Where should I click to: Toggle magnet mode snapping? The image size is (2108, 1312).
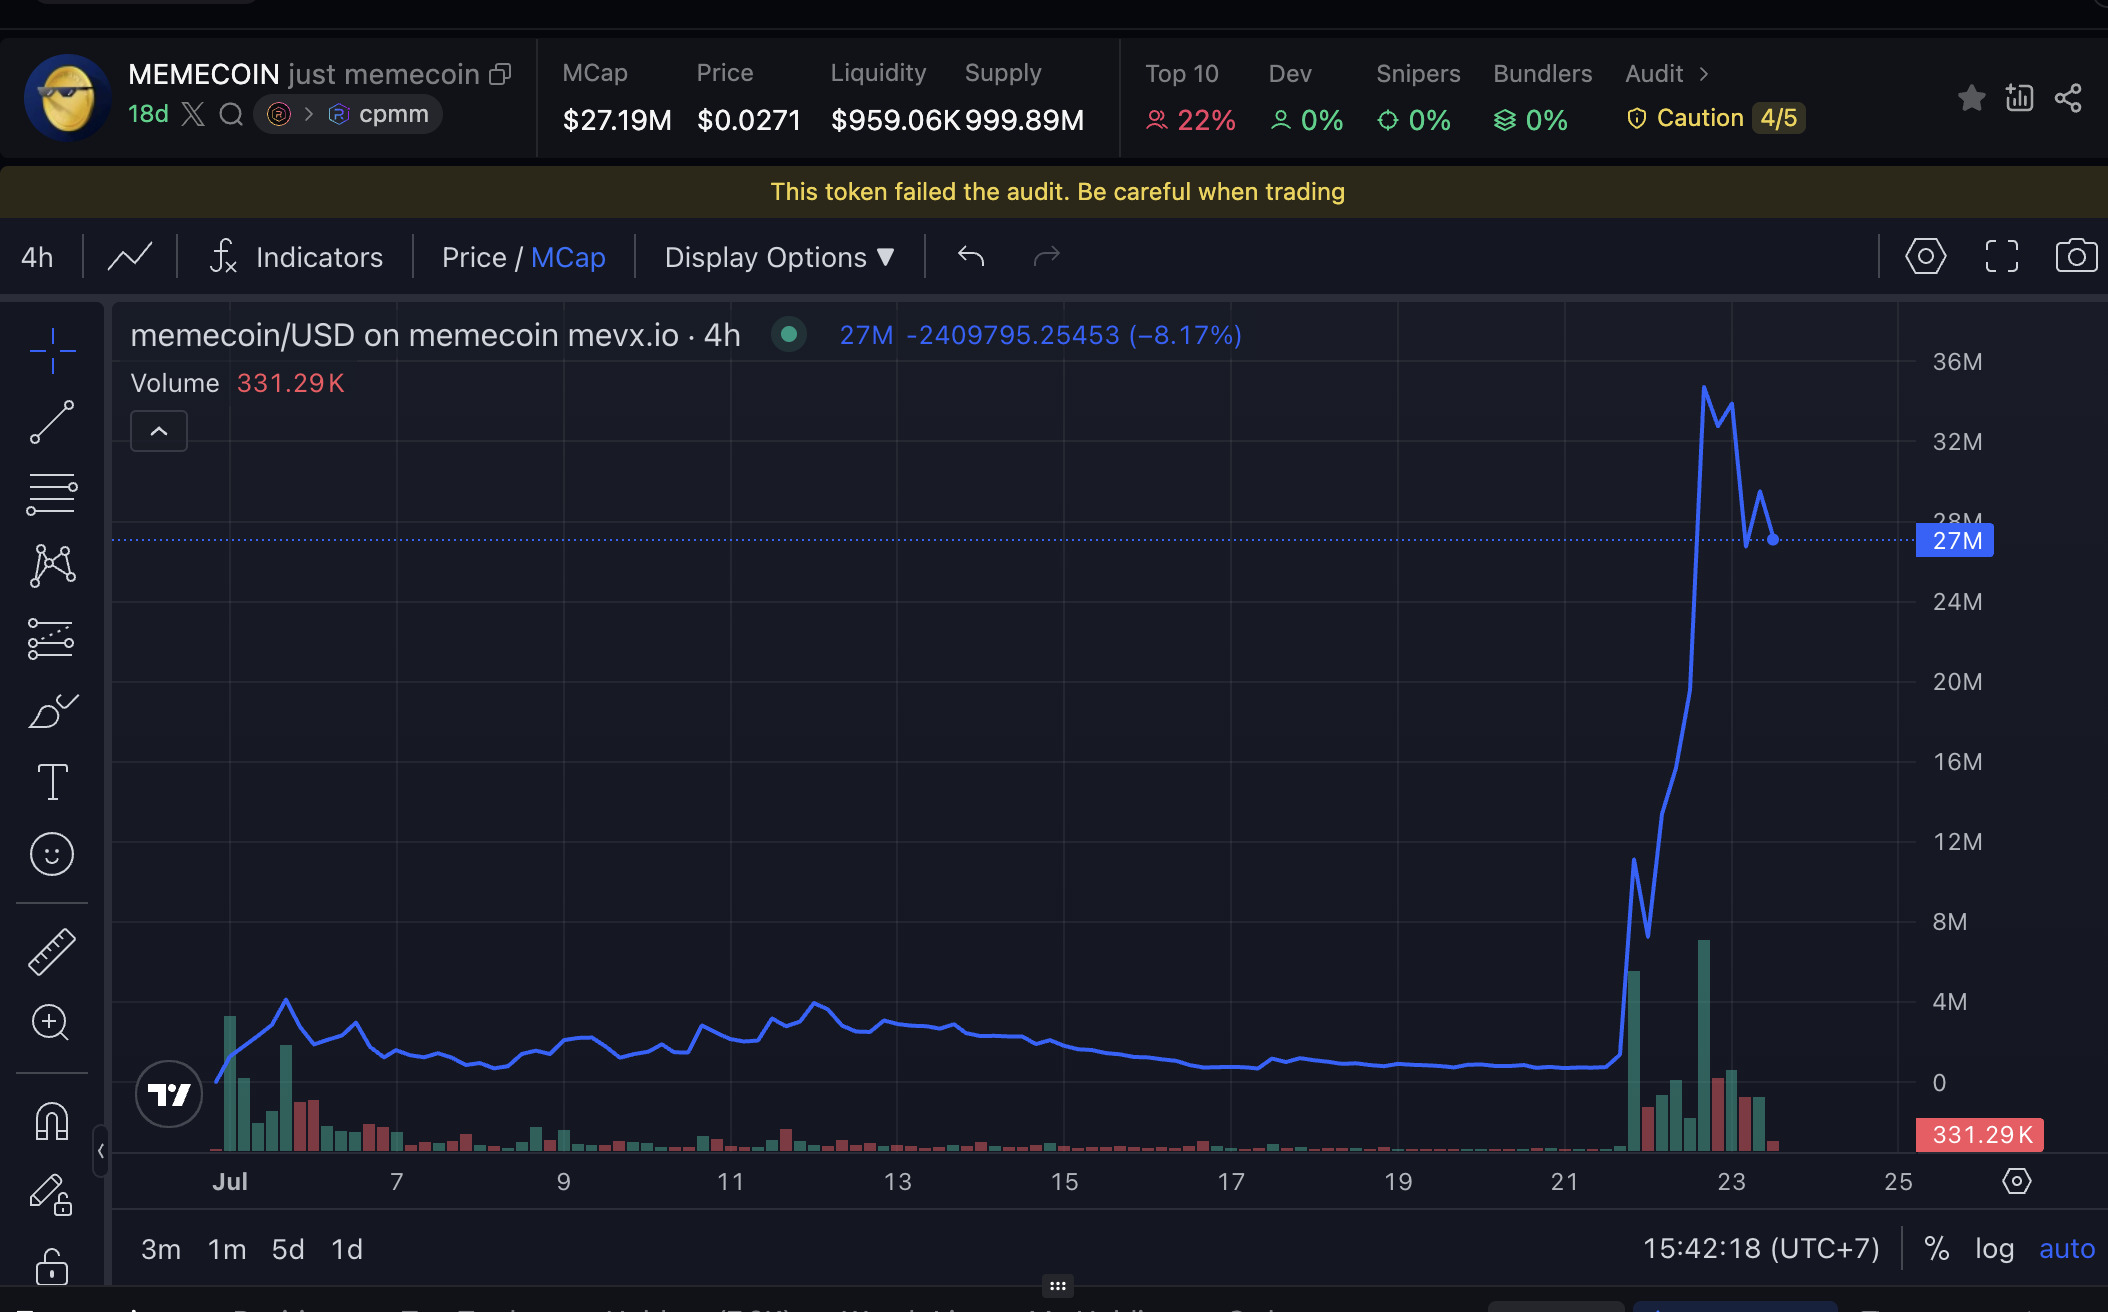pos(52,1120)
